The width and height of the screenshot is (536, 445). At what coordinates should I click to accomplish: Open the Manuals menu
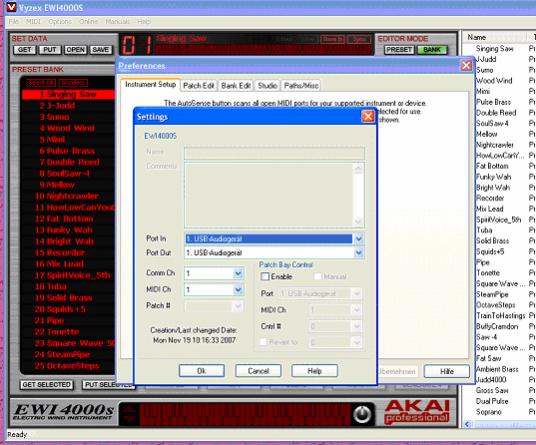click(117, 22)
